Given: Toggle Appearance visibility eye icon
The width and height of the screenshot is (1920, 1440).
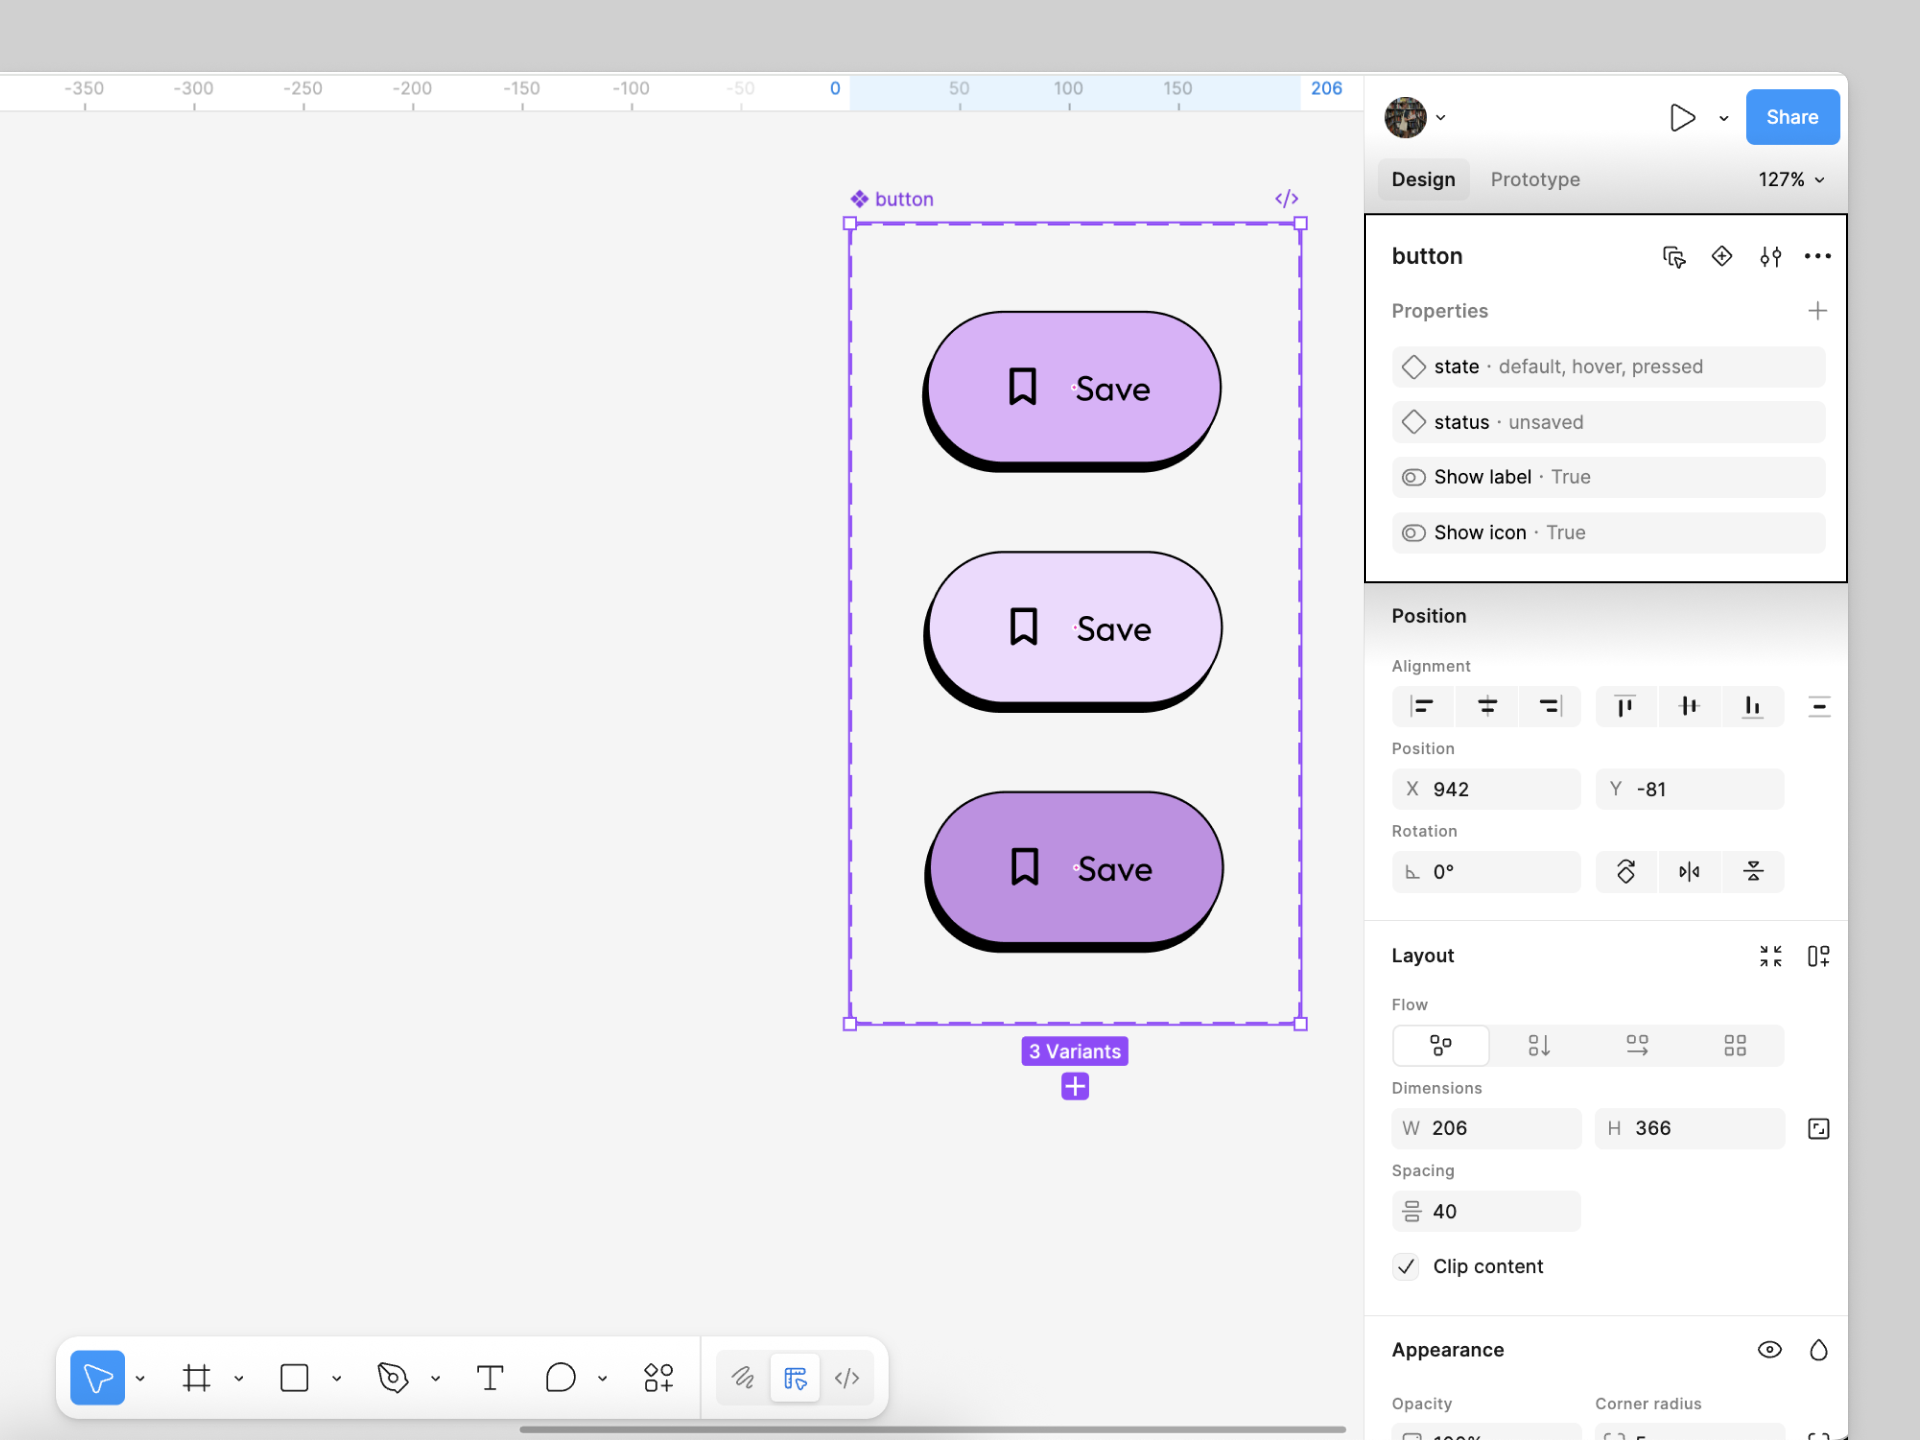Looking at the screenshot, I should tap(1769, 1350).
